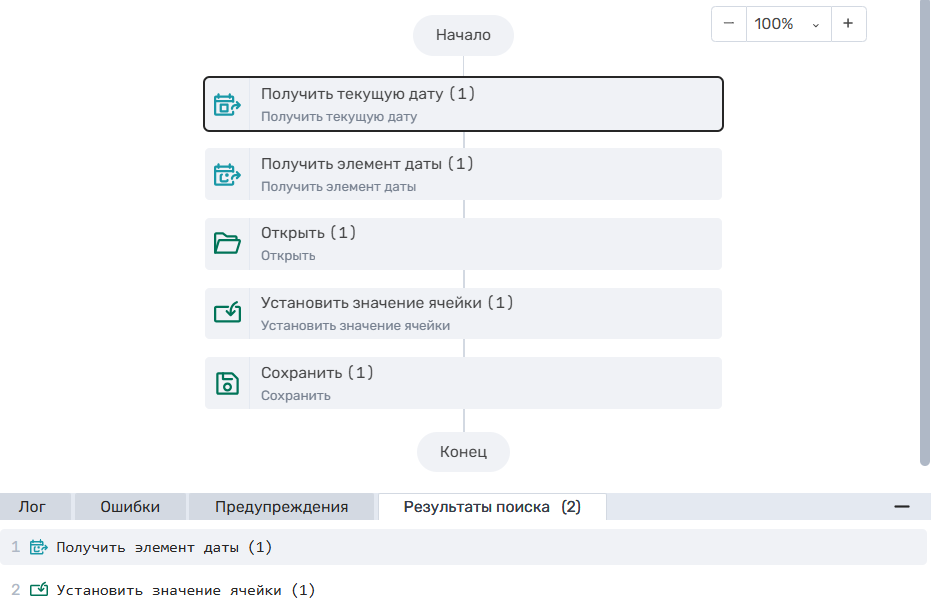Viewport: 931px width, 609px height.
Task: Click the calendar icon in search result 1
Action: [x=39, y=547]
